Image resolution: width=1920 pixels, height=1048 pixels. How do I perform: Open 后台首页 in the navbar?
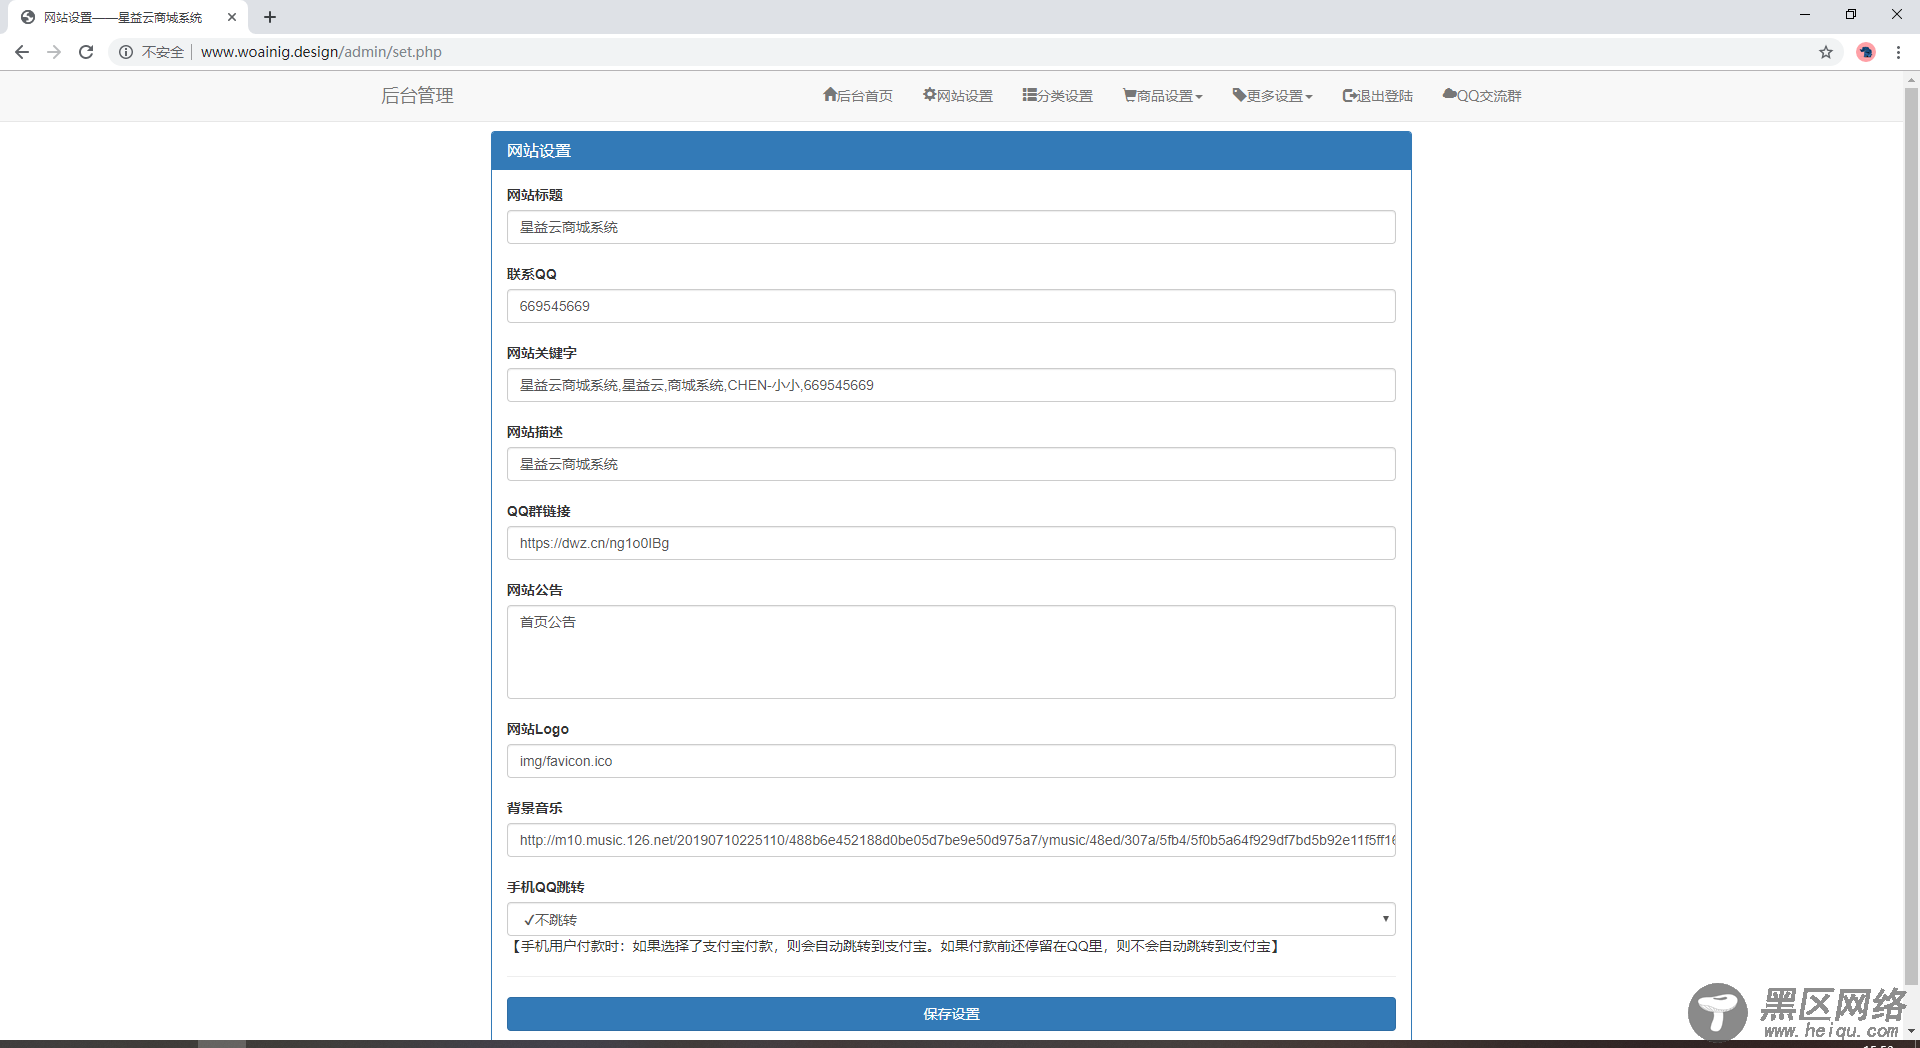858,96
